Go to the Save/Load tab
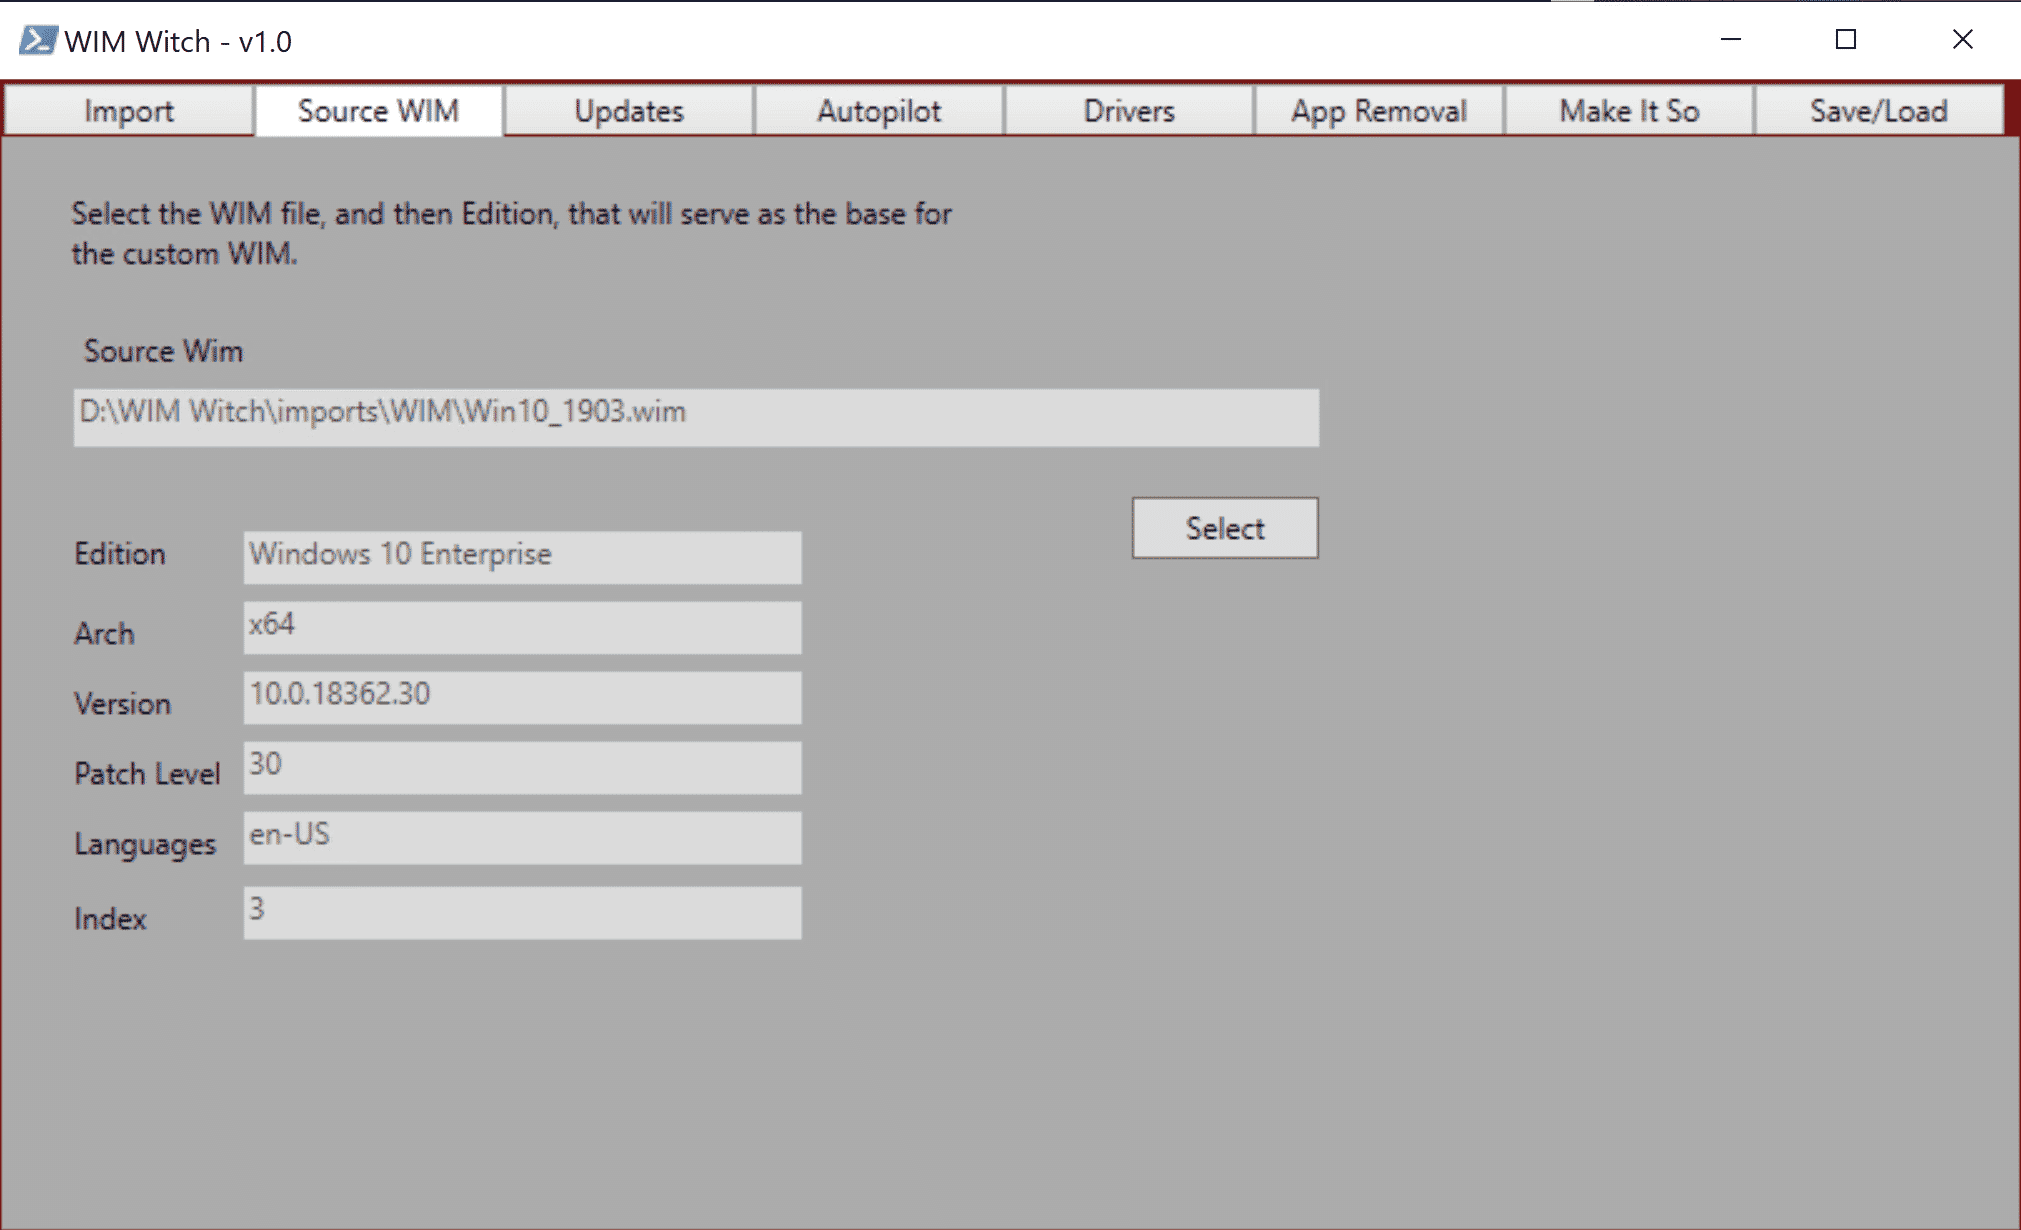The height and width of the screenshot is (1230, 2021). 1879,111
